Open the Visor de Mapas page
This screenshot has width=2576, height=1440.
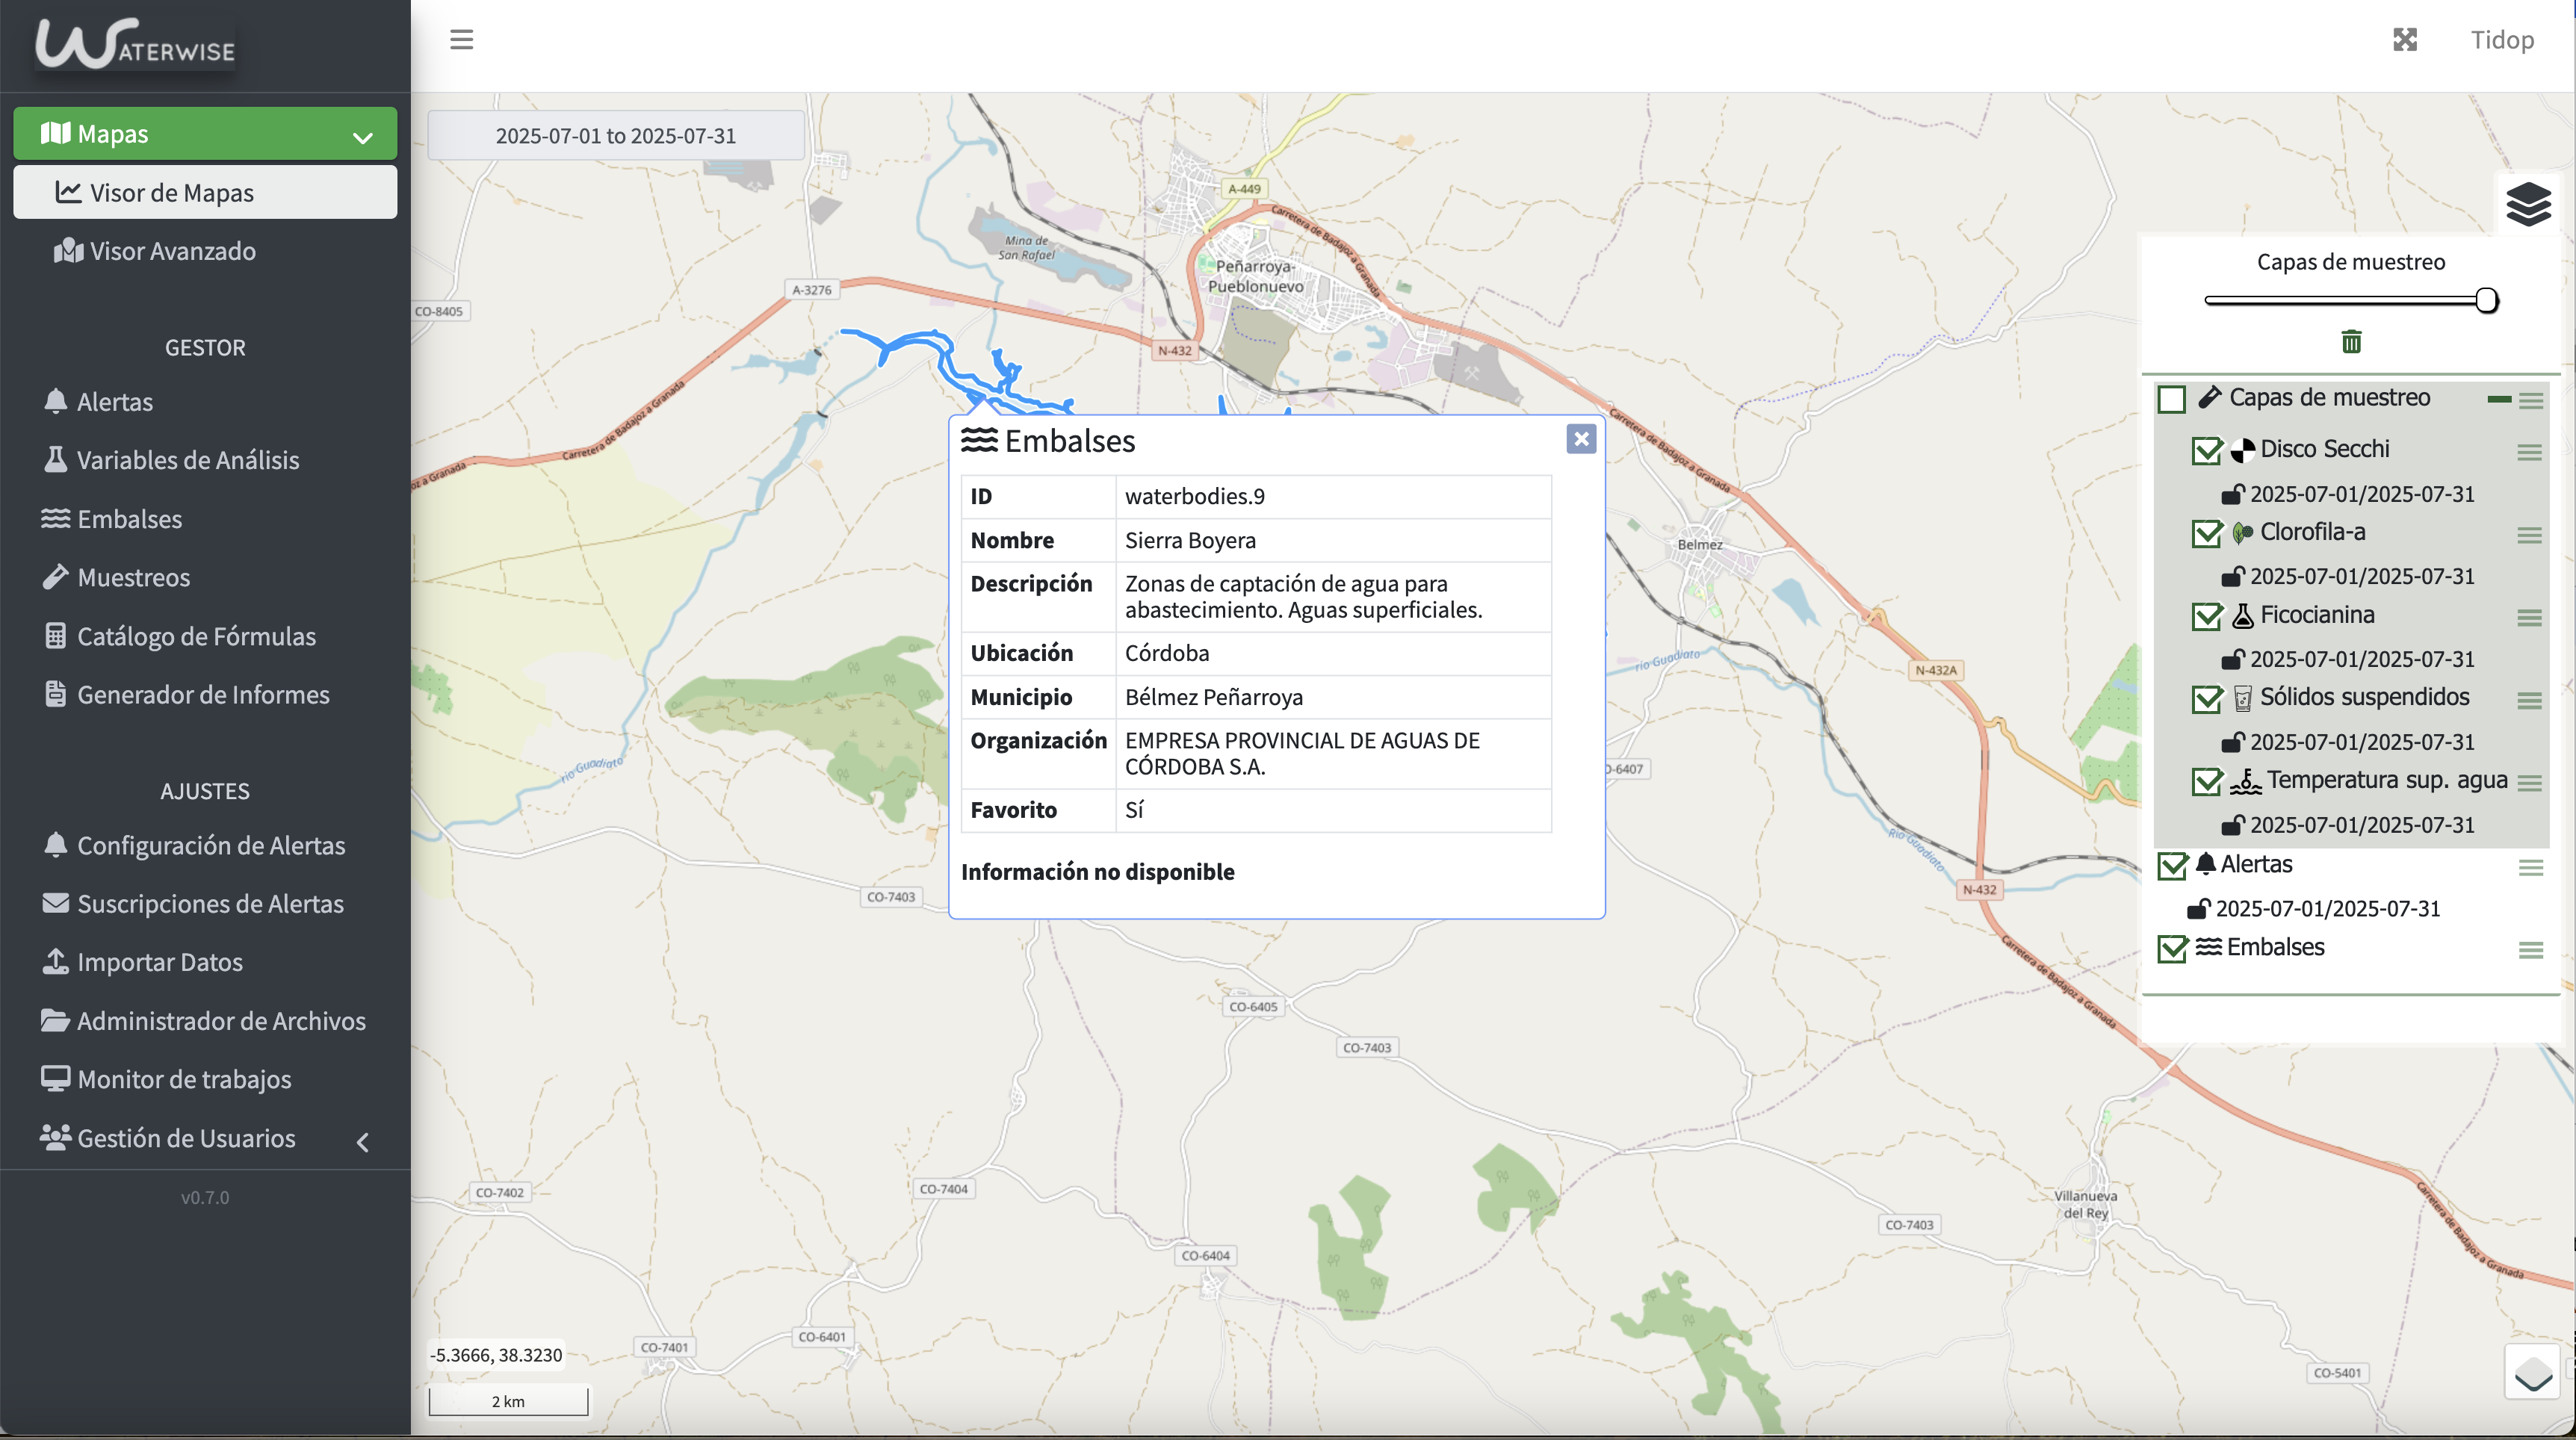click(205, 192)
